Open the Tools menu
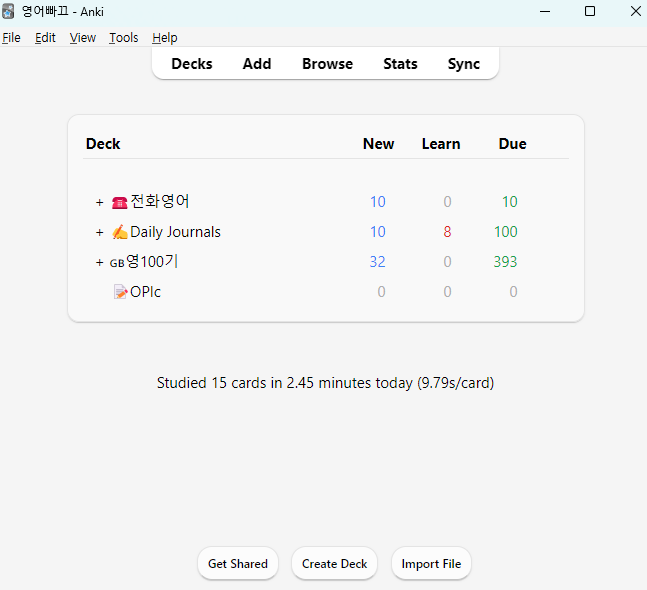The height and width of the screenshot is (590, 647). pos(123,38)
